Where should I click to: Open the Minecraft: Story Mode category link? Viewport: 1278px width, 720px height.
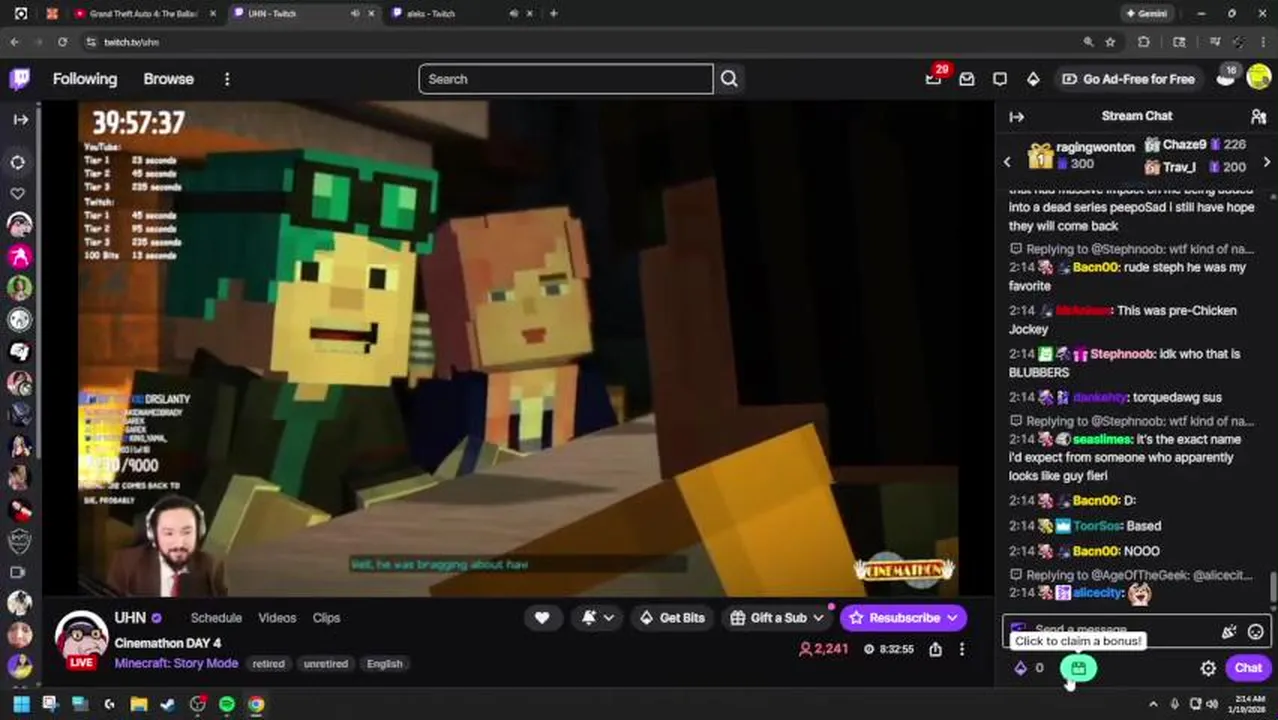(176, 663)
